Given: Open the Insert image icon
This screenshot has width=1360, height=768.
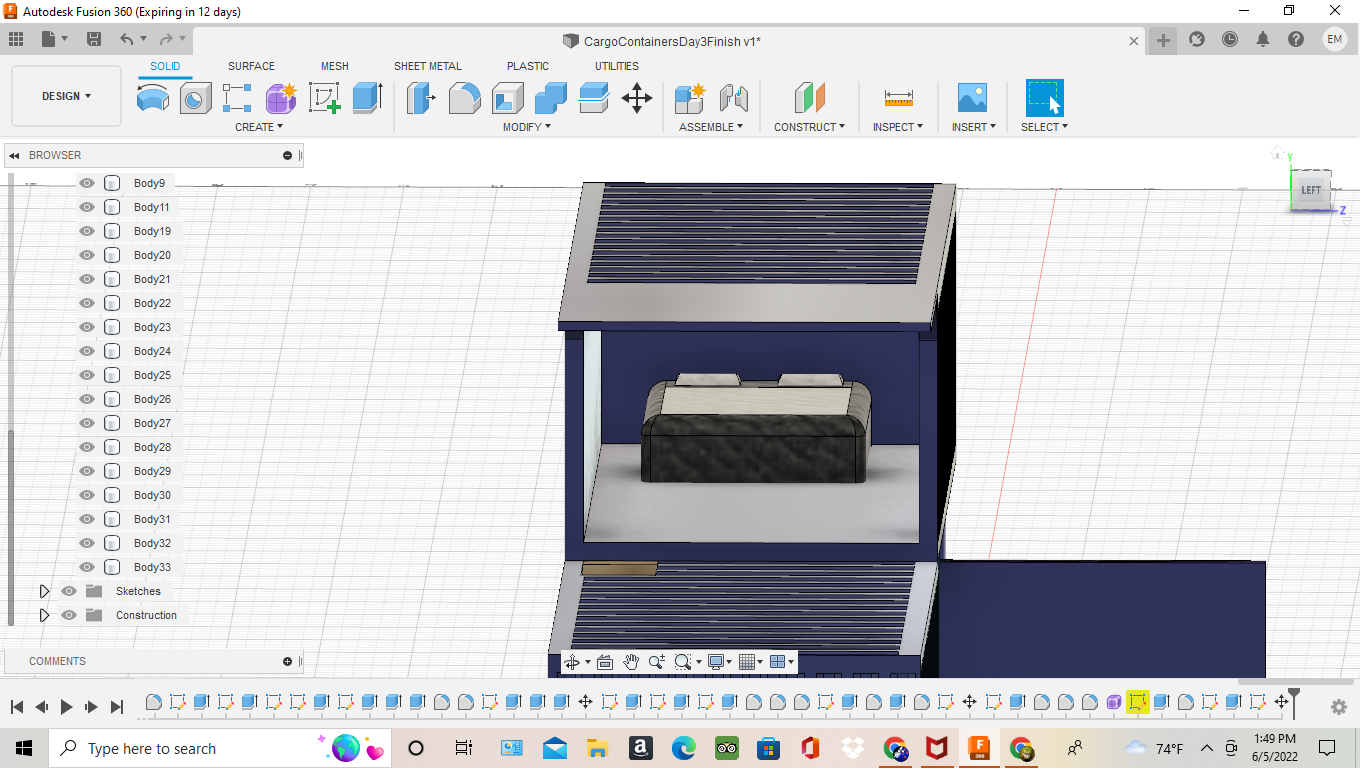Looking at the screenshot, I should 971,98.
